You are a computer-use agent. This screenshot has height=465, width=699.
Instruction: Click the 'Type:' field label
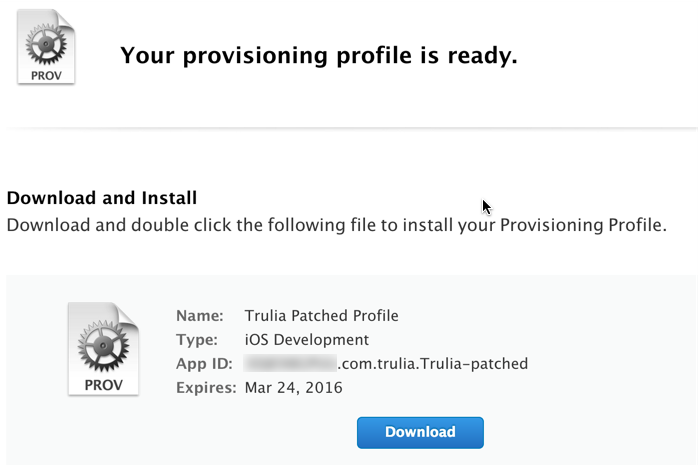point(197,340)
